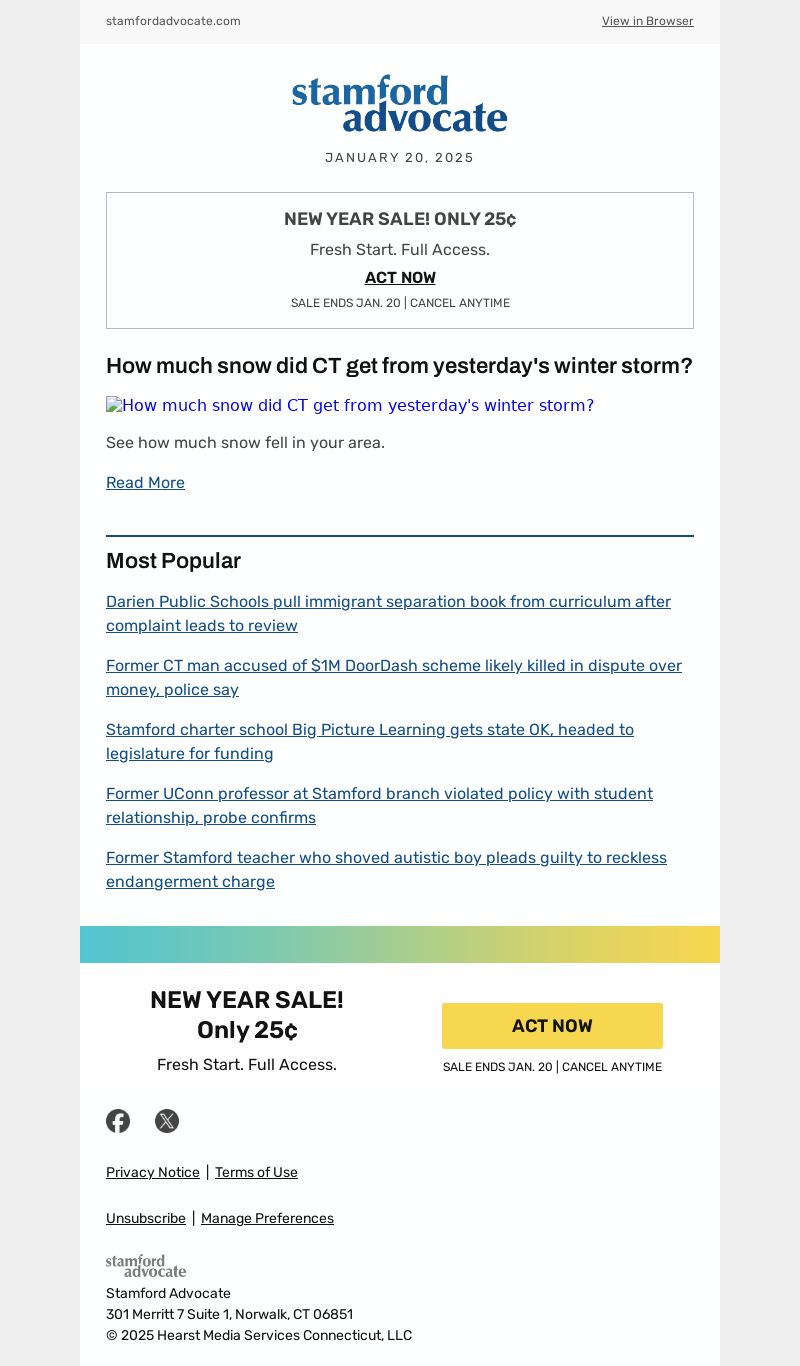Image resolution: width=800 pixels, height=1366 pixels.
Task: Click the yellow ACT NOW button
Action: (552, 1026)
